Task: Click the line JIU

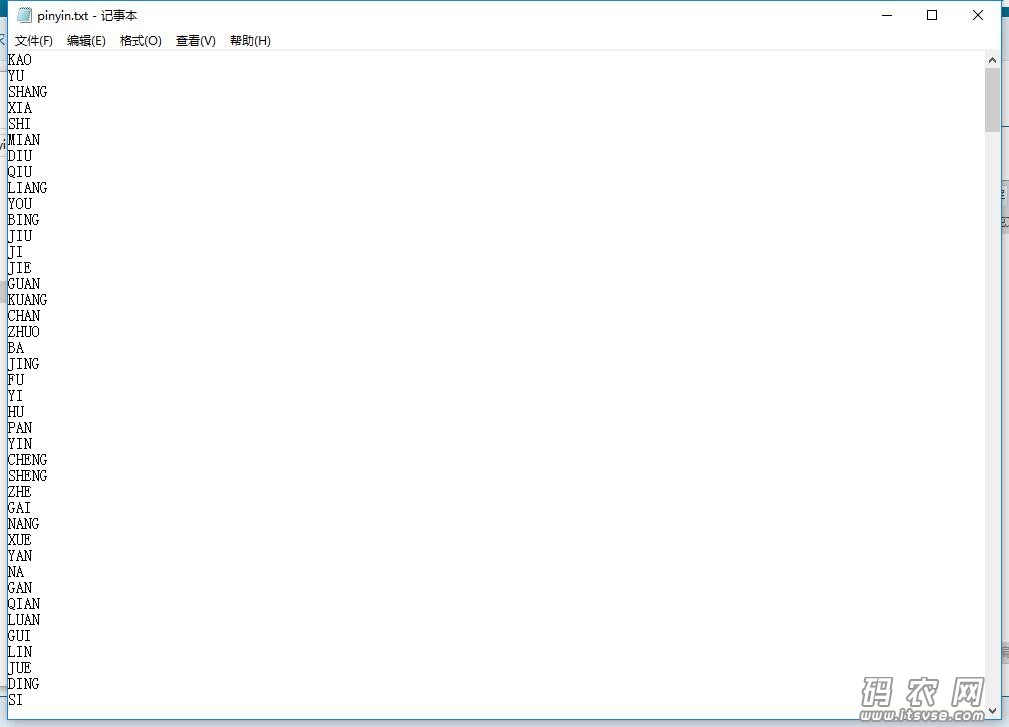Action: coord(19,236)
